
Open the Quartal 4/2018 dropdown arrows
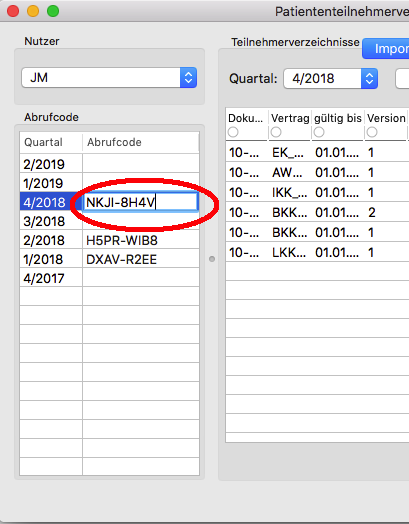coord(369,79)
